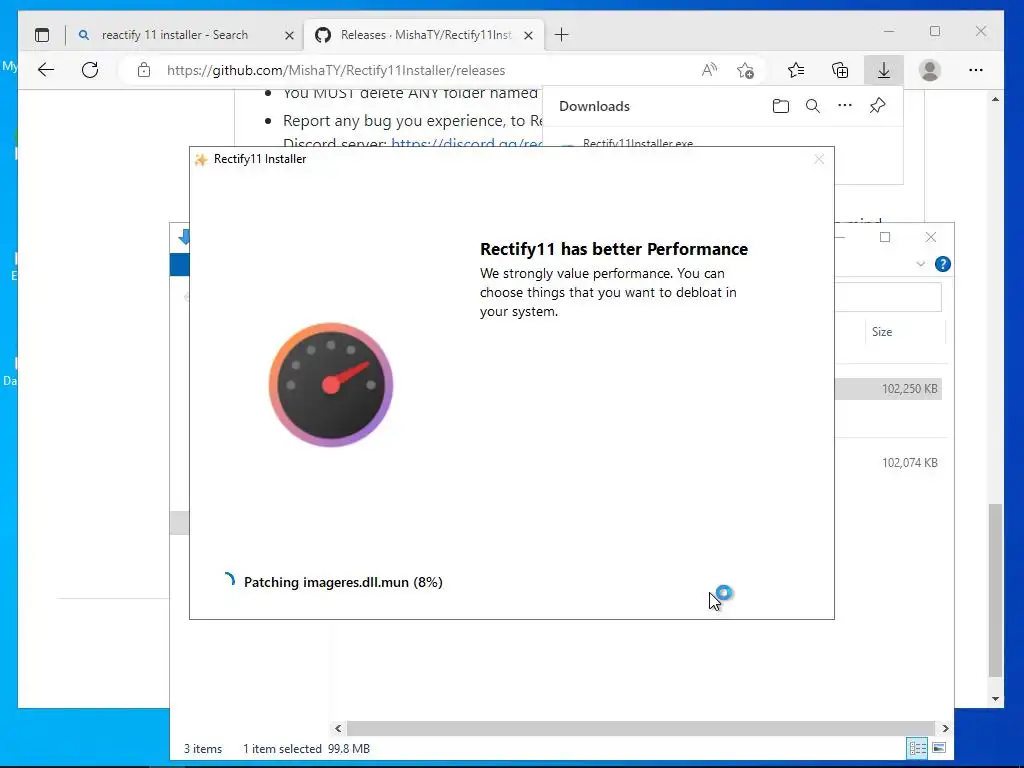Minimize the Edge browser window
The width and height of the screenshot is (1024, 768).
(x=889, y=31)
